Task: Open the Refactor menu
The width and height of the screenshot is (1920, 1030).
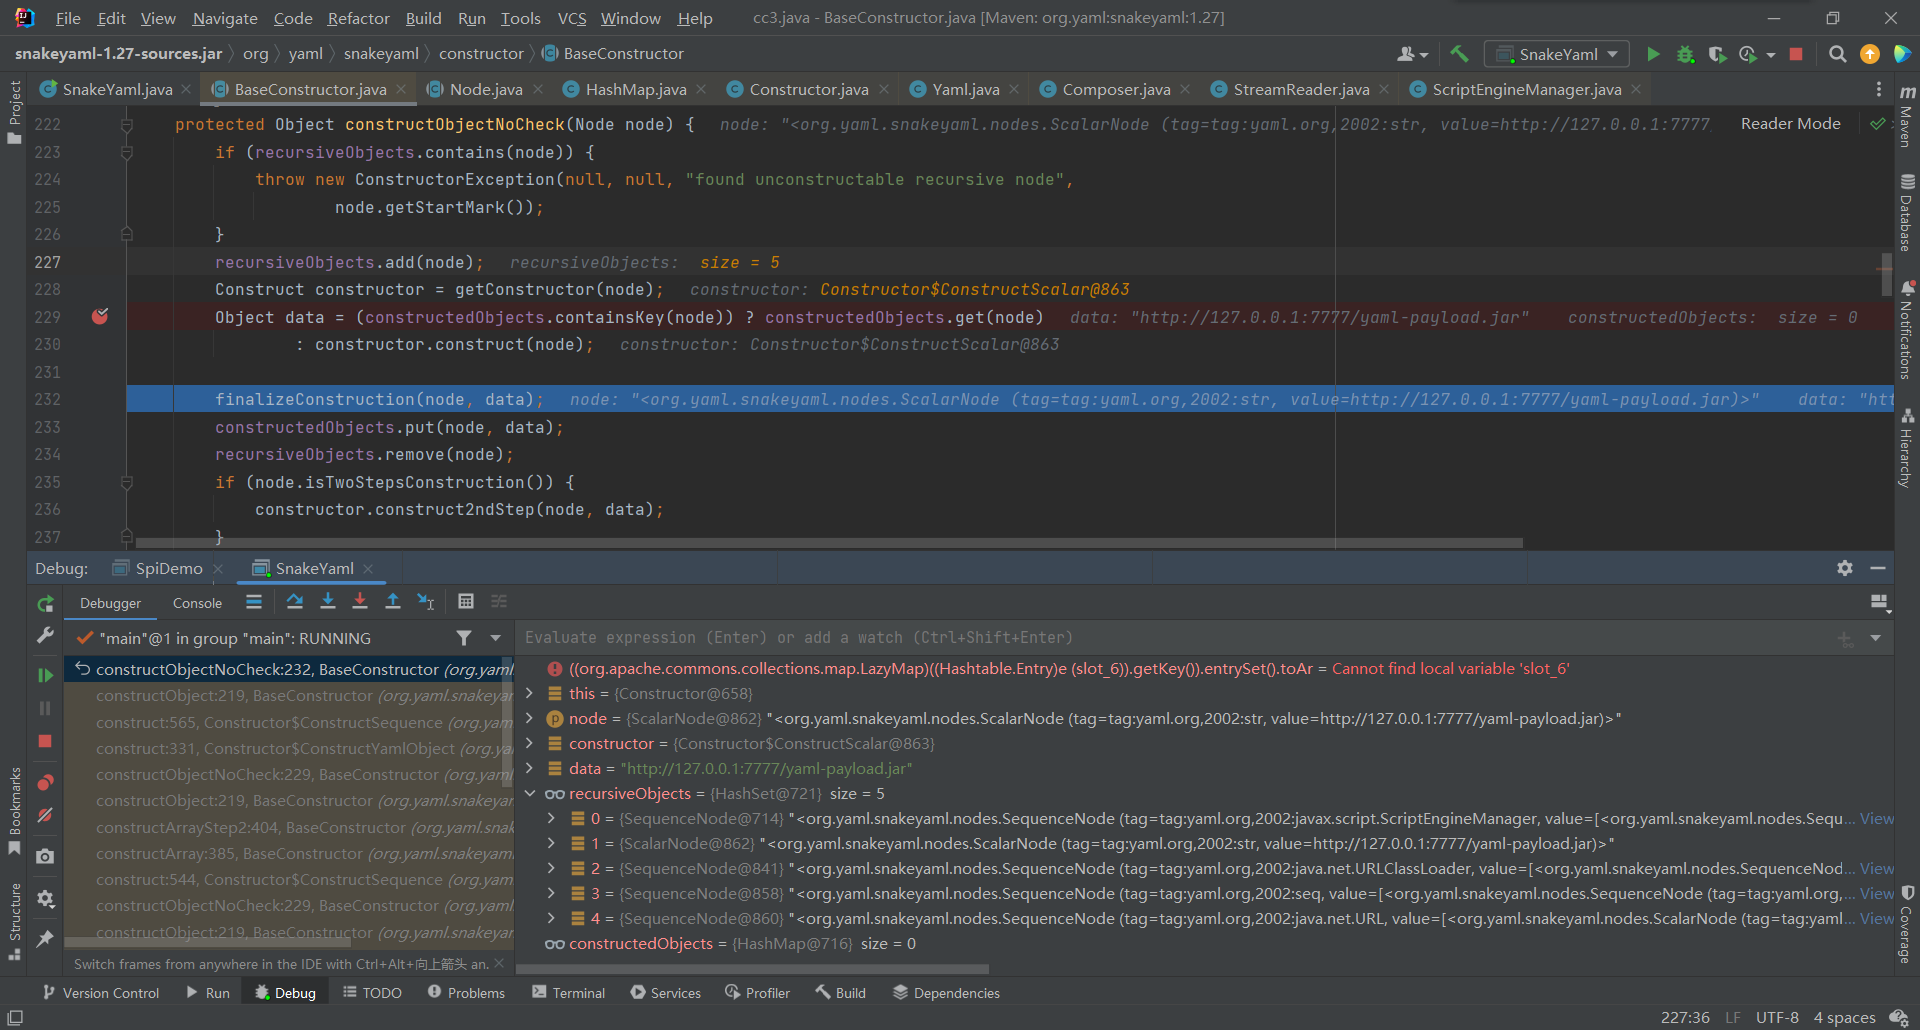Action: point(358,18)
